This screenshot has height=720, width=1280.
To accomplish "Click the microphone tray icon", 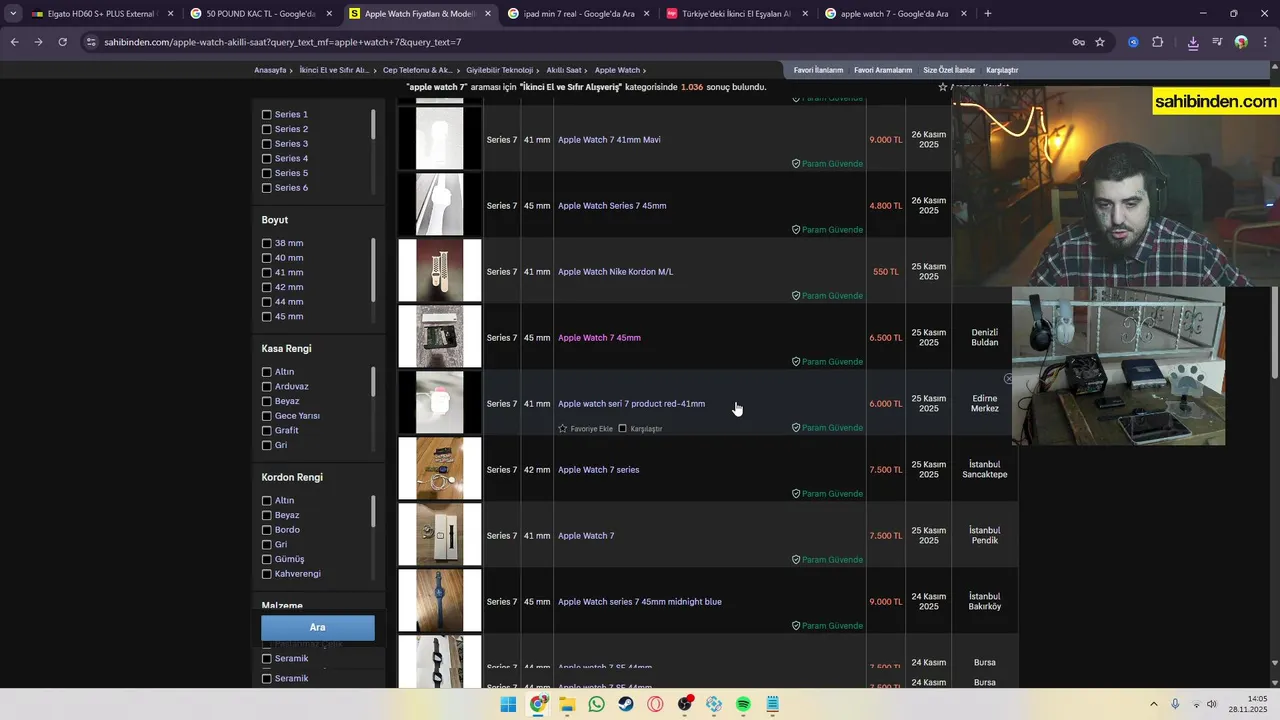I will coord(1175,704).
